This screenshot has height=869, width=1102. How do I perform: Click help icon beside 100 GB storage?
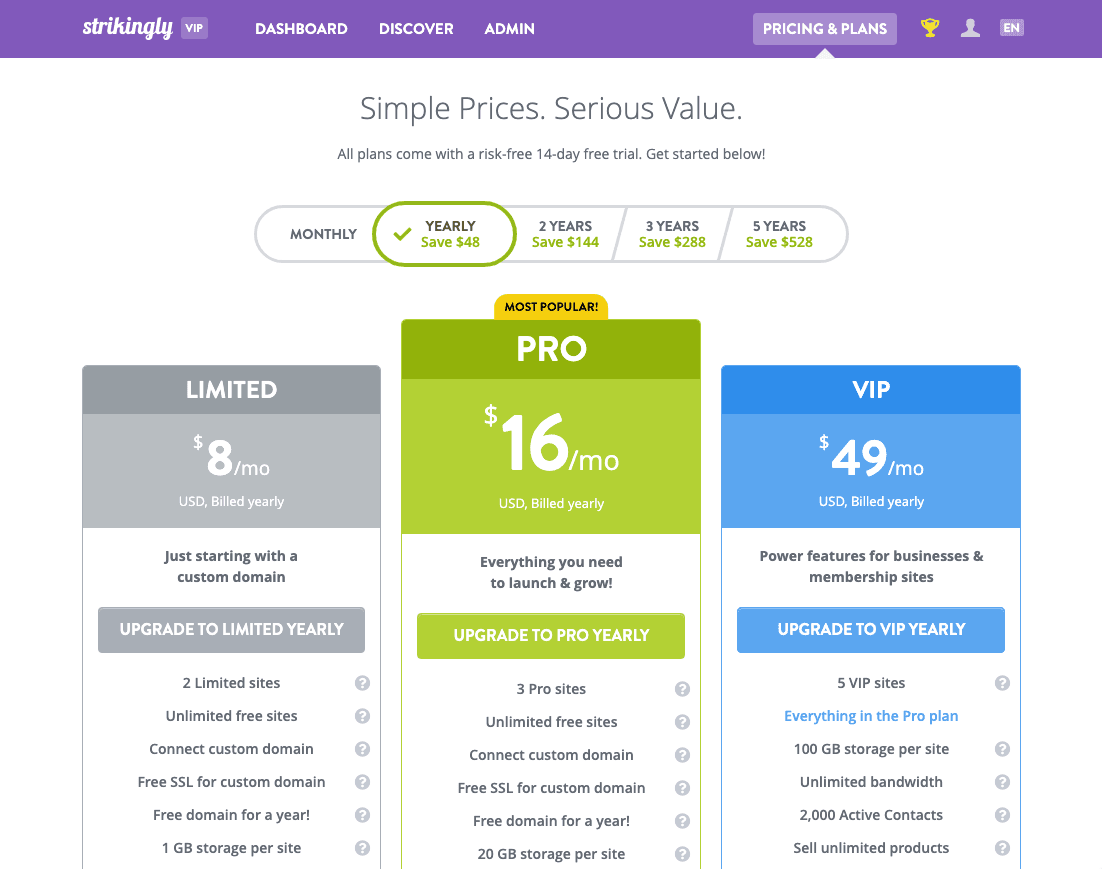click(x=1002, y=749)
